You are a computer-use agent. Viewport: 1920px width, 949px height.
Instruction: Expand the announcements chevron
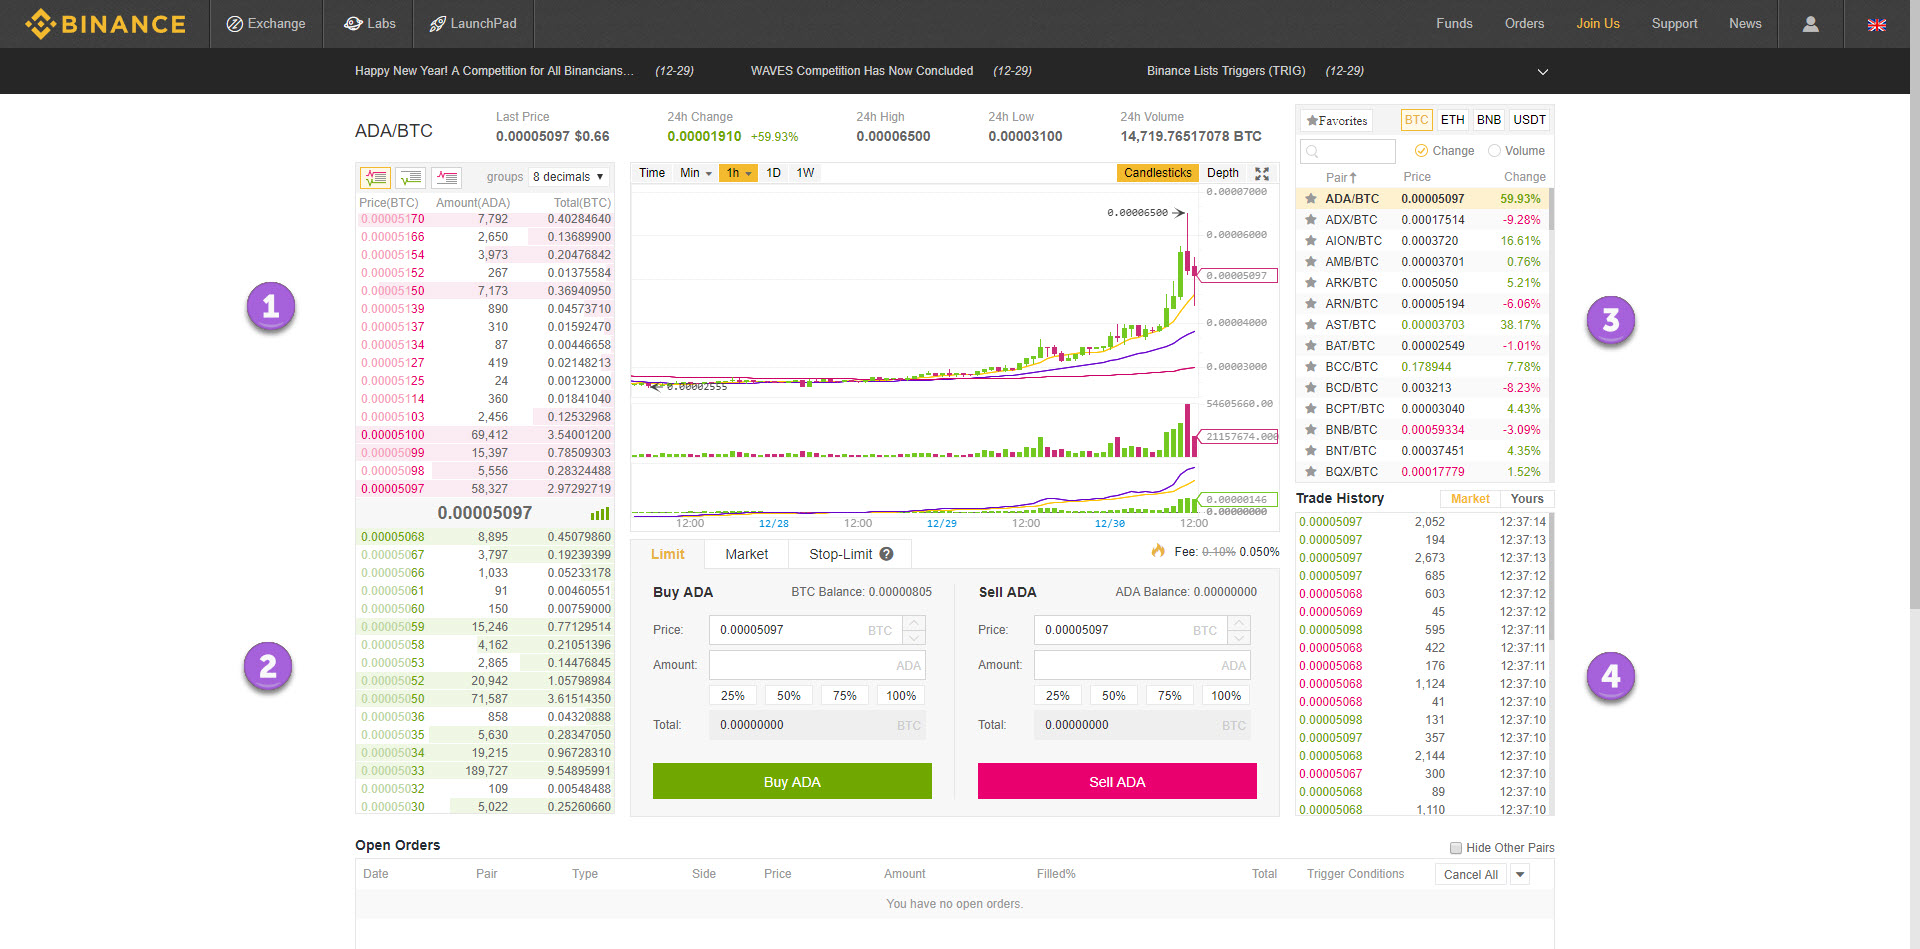click(x=1542, y=72)
